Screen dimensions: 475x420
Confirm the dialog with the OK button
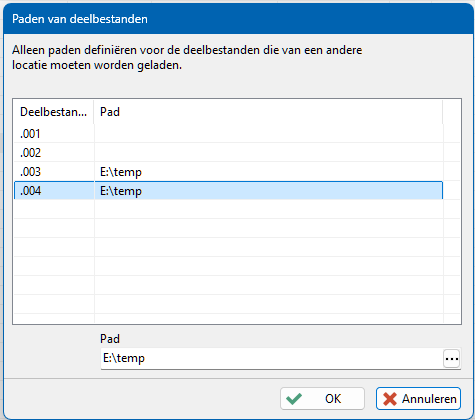(322, 398)
